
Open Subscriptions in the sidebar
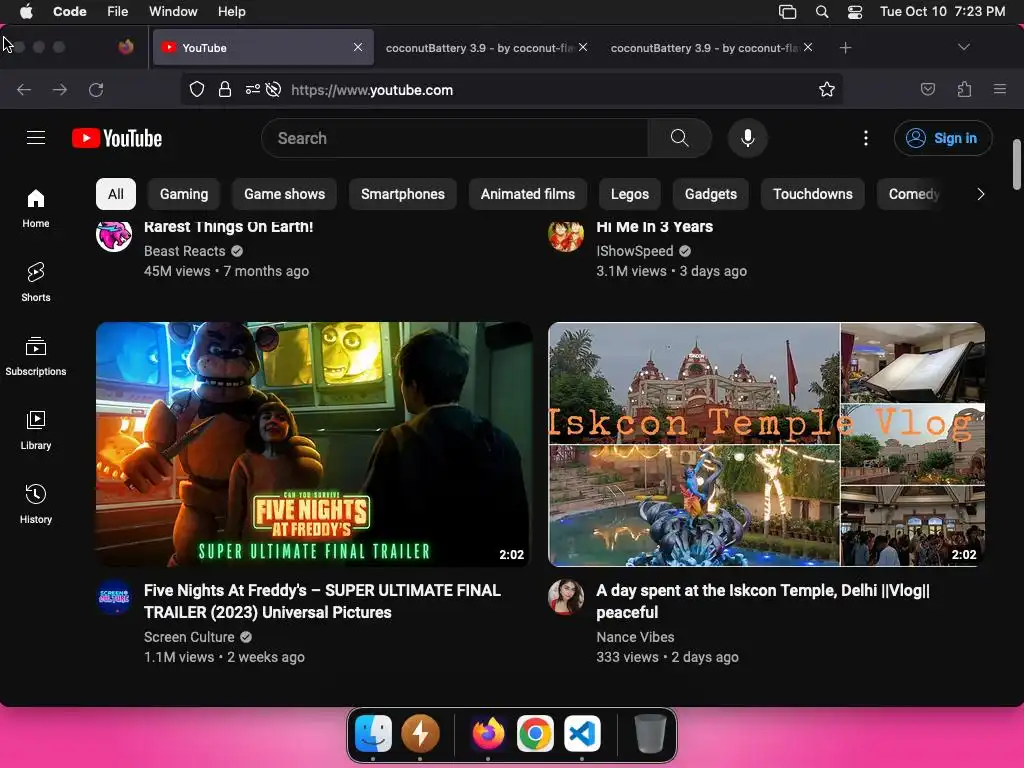point(36,357)
